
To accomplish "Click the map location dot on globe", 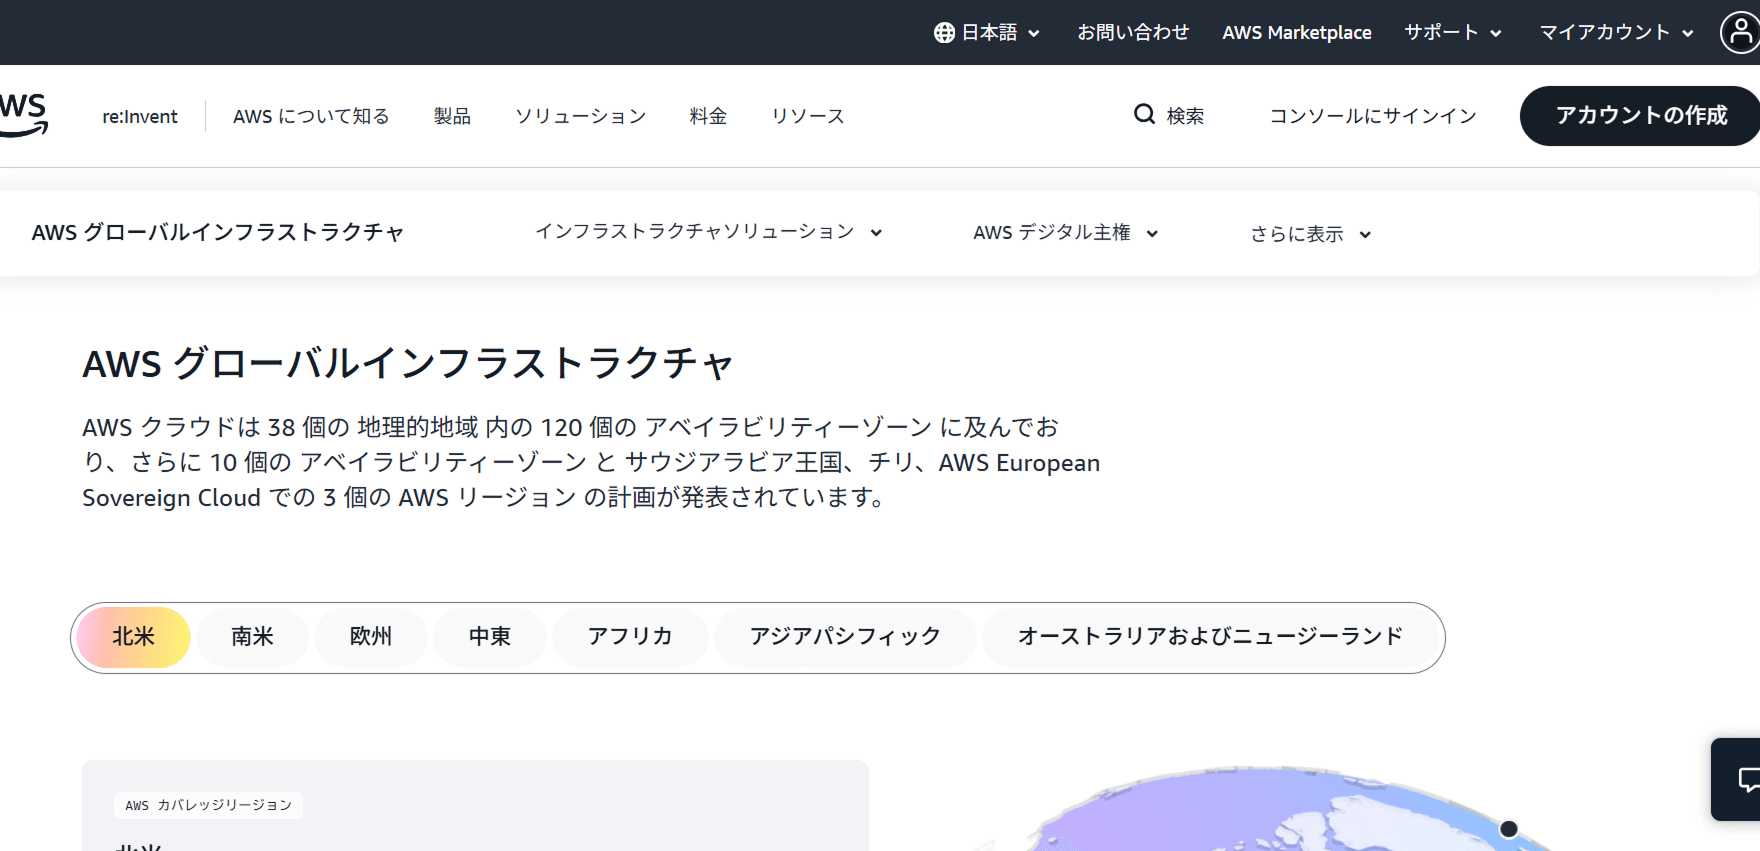I will click(x=1509, y=829).
